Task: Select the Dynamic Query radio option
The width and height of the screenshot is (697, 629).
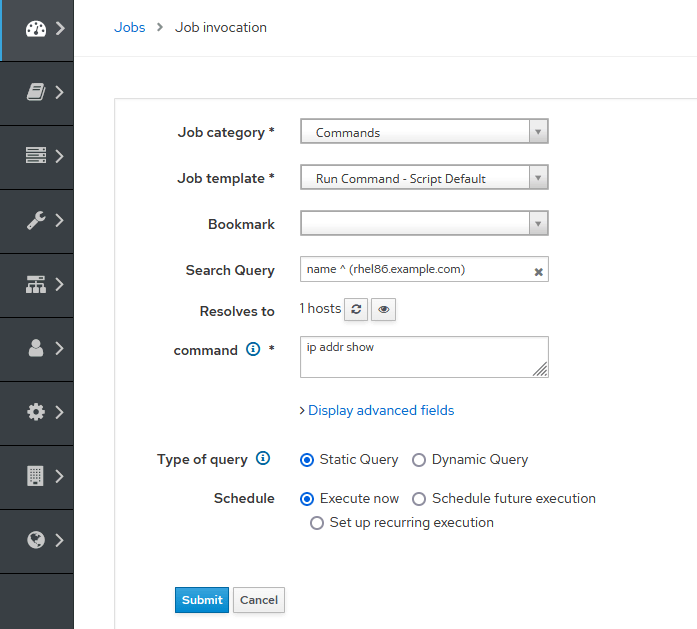Action: [420, 460]
